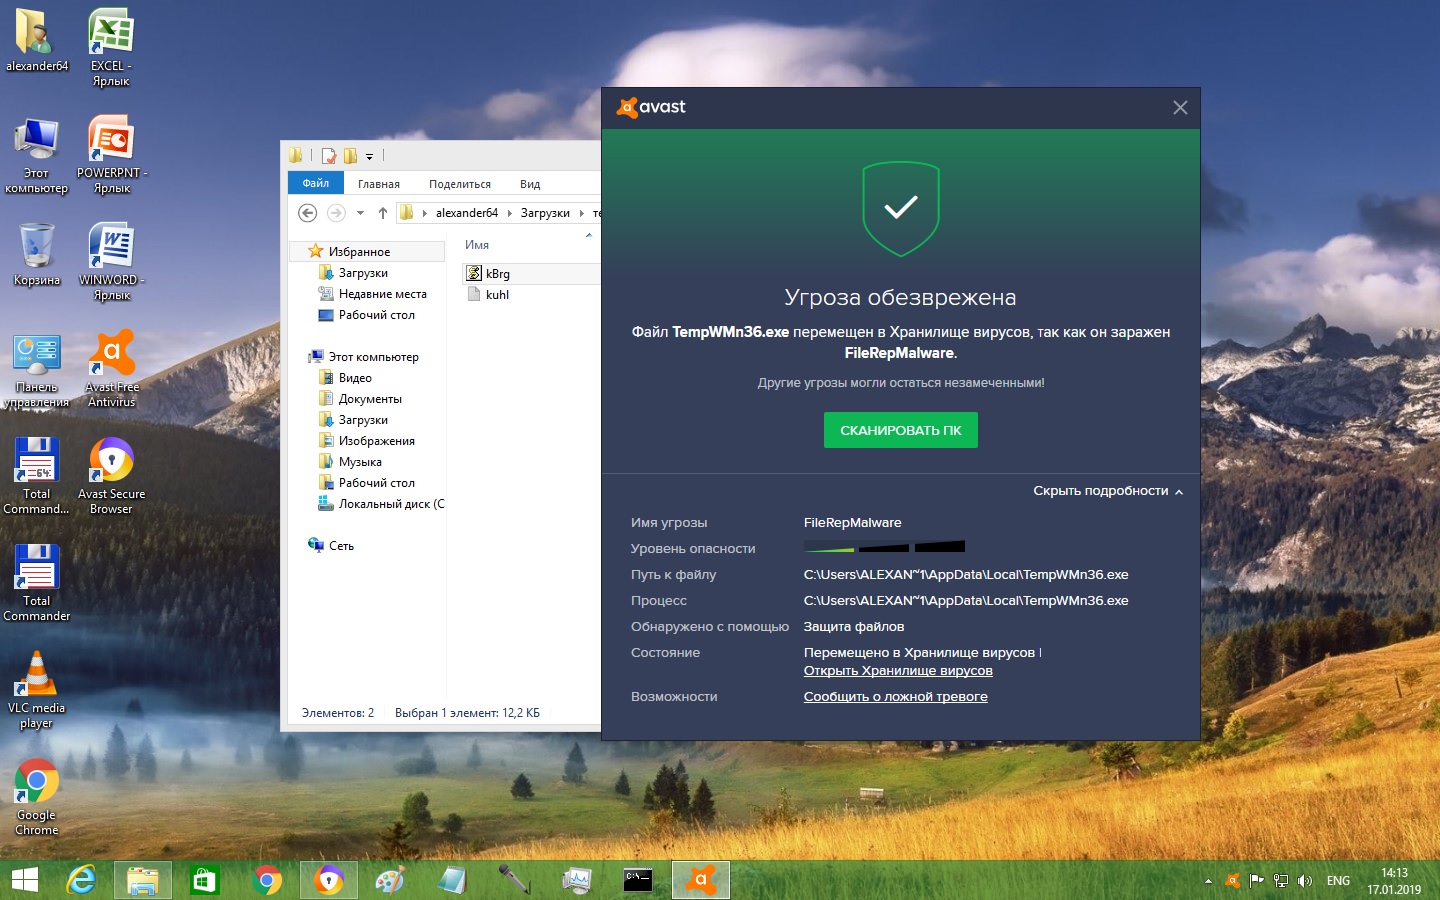Open the Открыть Хранилище вирусов link
Viewport: 1440px width, 900px height.
(x=898, y=671)
